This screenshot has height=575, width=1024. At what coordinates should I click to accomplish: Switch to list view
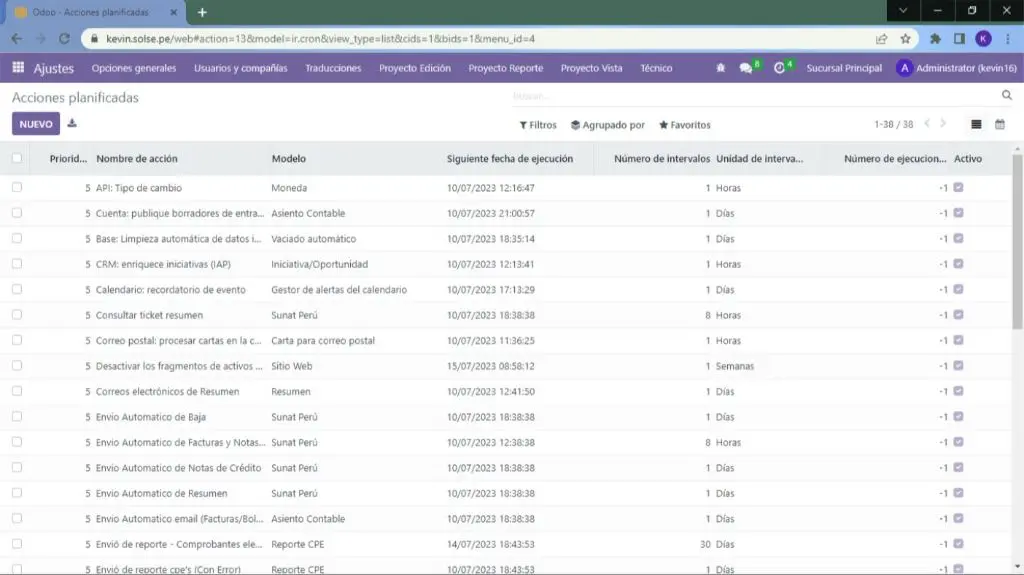tap(976, 125)
